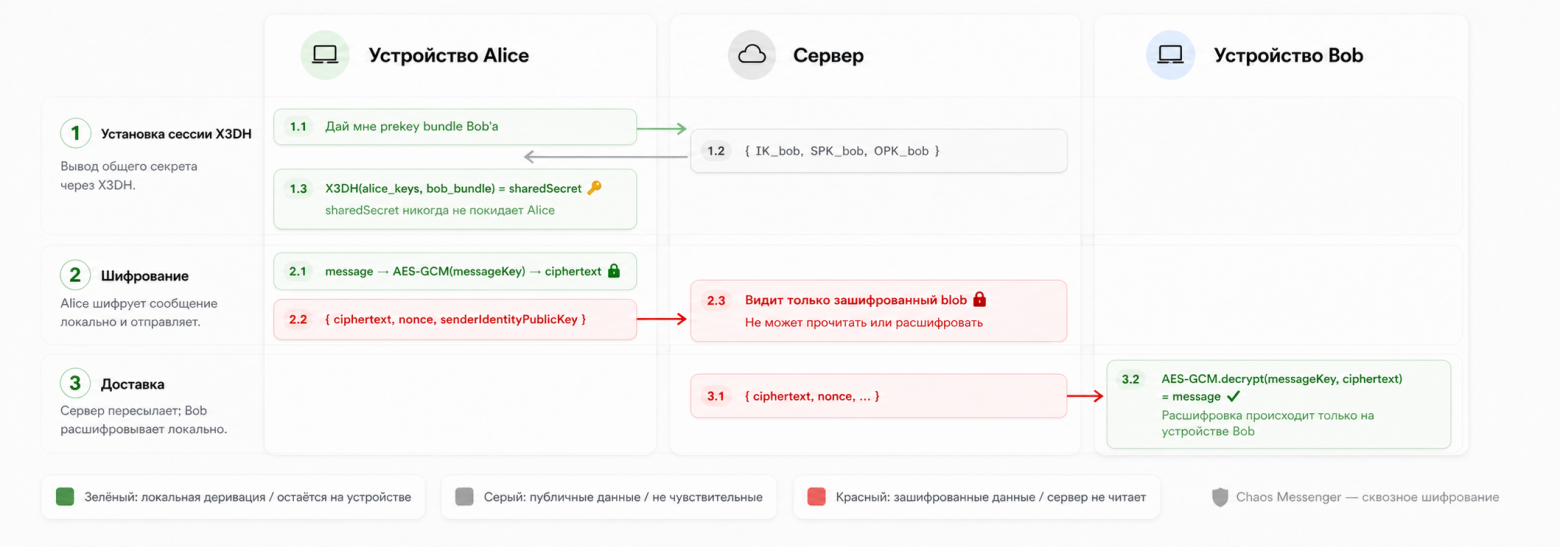
Task: Click the laptop icon beside Устройство Alice
Action: click(325, 55)
